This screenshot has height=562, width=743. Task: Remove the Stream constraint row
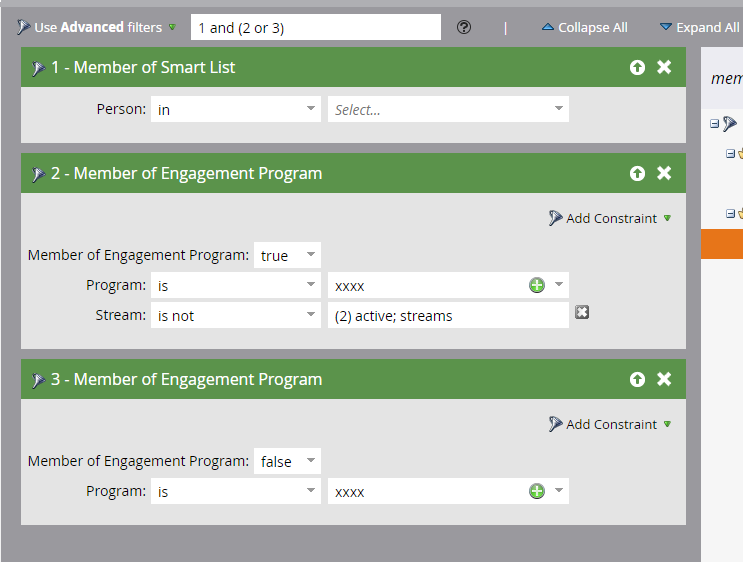582,313
